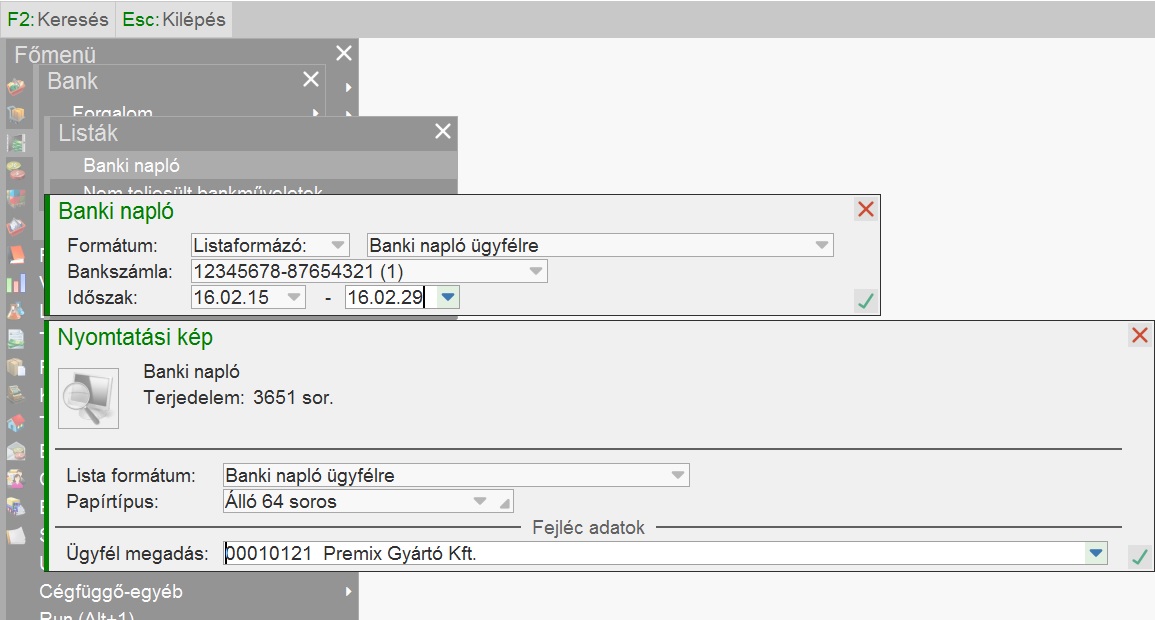Click the print preview magnifier icon

click(88, 398)
